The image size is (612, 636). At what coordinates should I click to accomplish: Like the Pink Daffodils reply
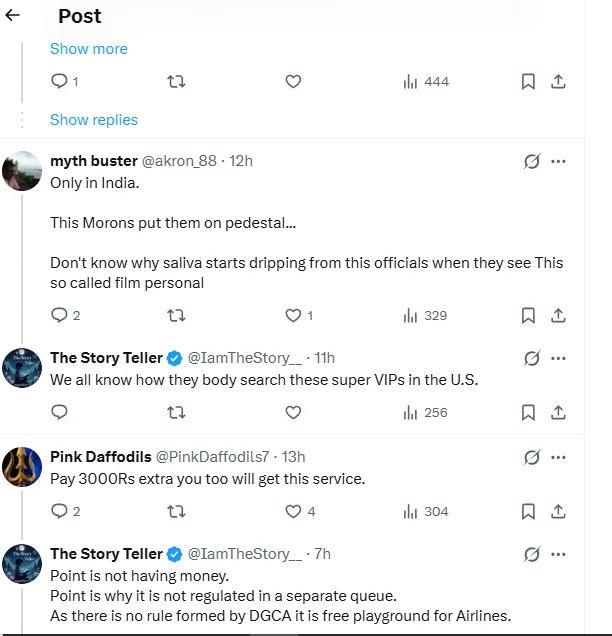pos(293,511)
